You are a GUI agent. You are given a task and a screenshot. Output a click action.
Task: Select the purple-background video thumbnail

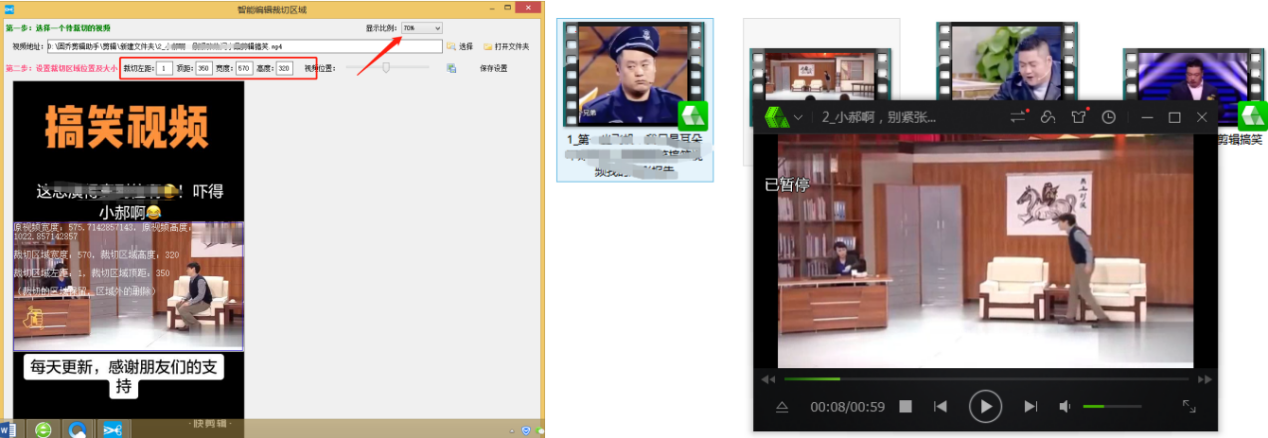[1194, 88]
